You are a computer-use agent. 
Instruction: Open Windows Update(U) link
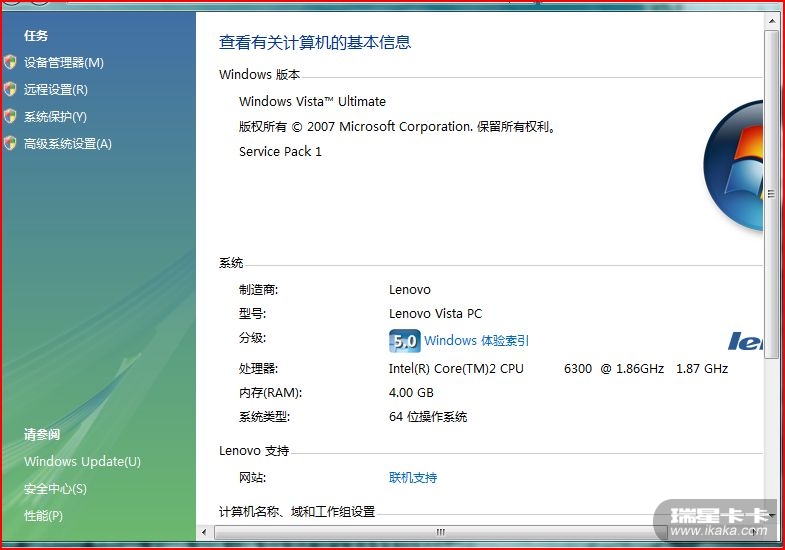click(x=82, y=461)
